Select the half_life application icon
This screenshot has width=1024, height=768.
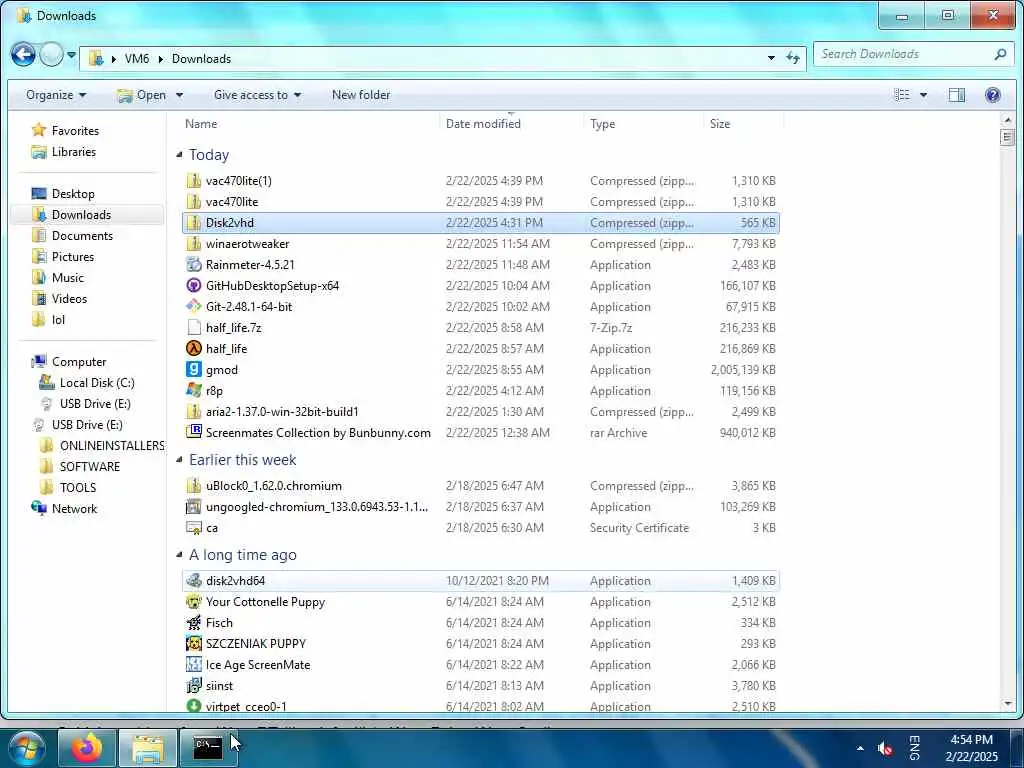[x=193, y=349]
